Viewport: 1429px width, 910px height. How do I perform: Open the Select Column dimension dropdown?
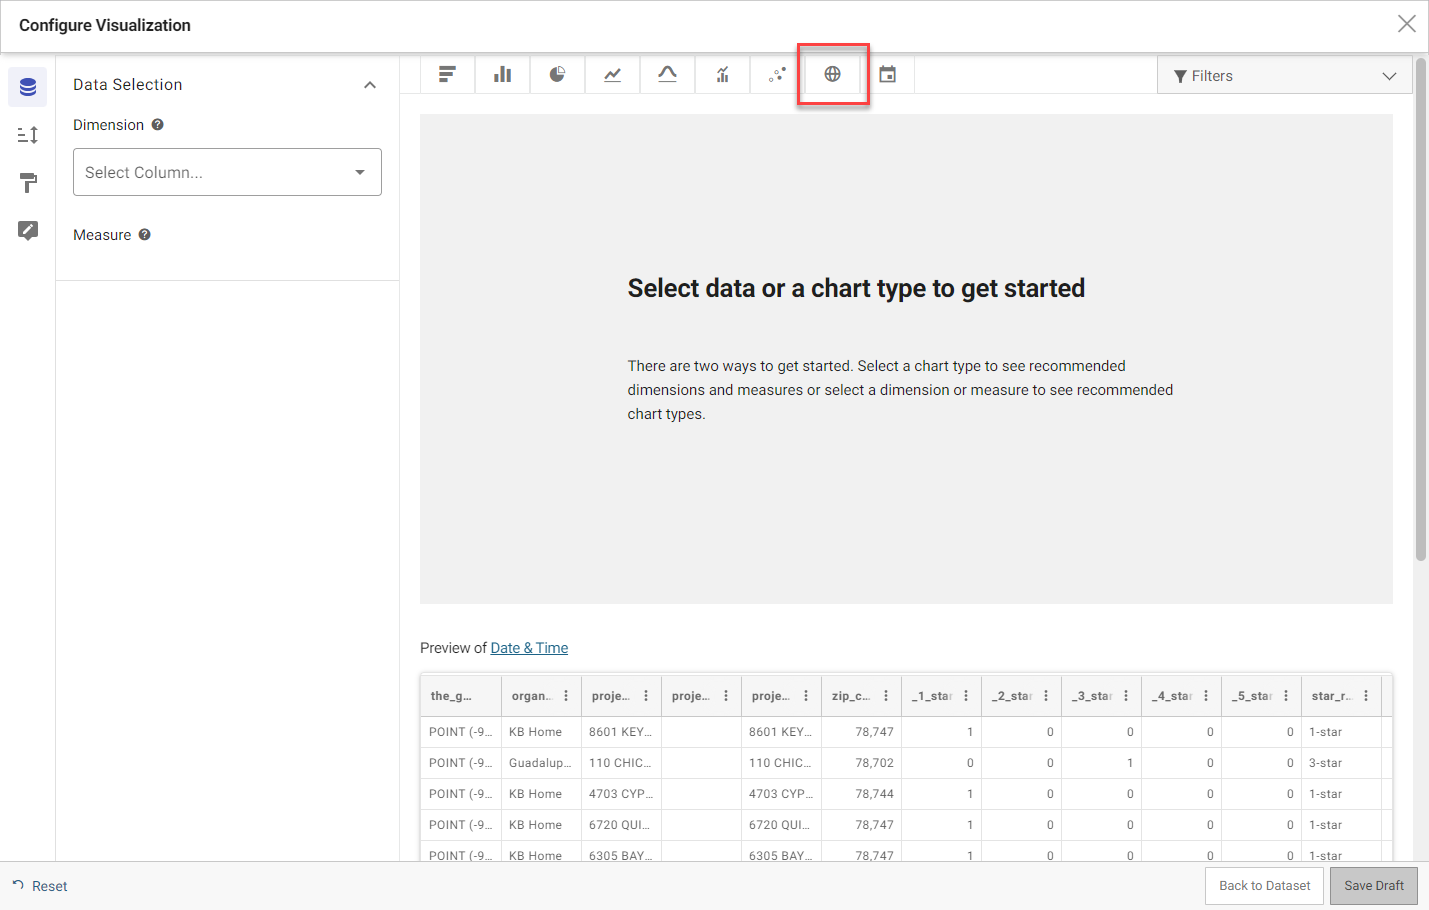[x=227, y=172]
